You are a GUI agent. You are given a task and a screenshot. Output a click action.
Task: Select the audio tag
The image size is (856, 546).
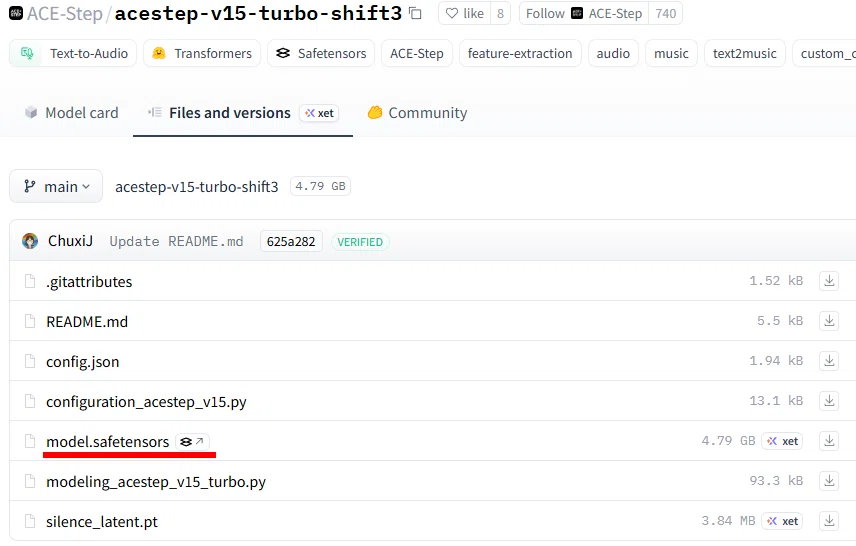pyautogui.click(x=613, y=54)
